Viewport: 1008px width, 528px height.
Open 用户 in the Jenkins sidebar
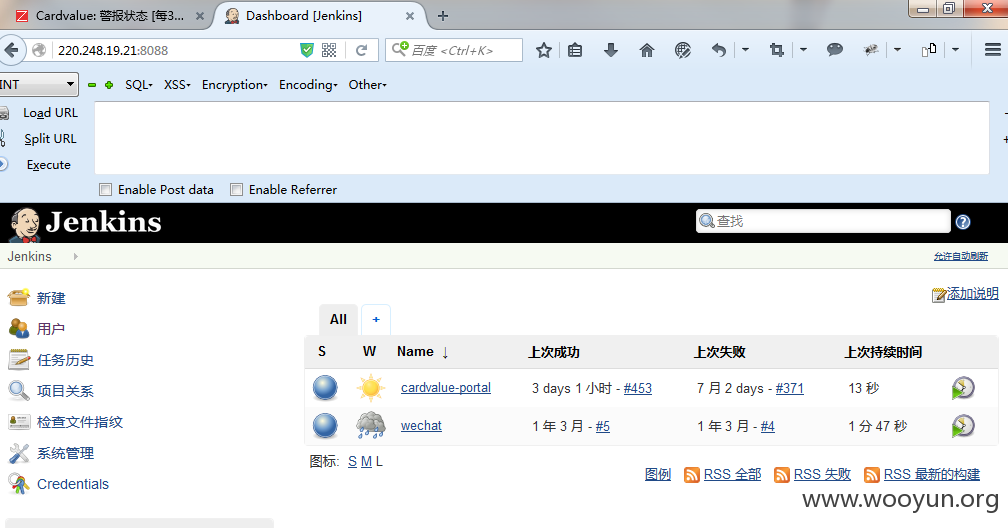pyautogui.click(x=51, y=329)
